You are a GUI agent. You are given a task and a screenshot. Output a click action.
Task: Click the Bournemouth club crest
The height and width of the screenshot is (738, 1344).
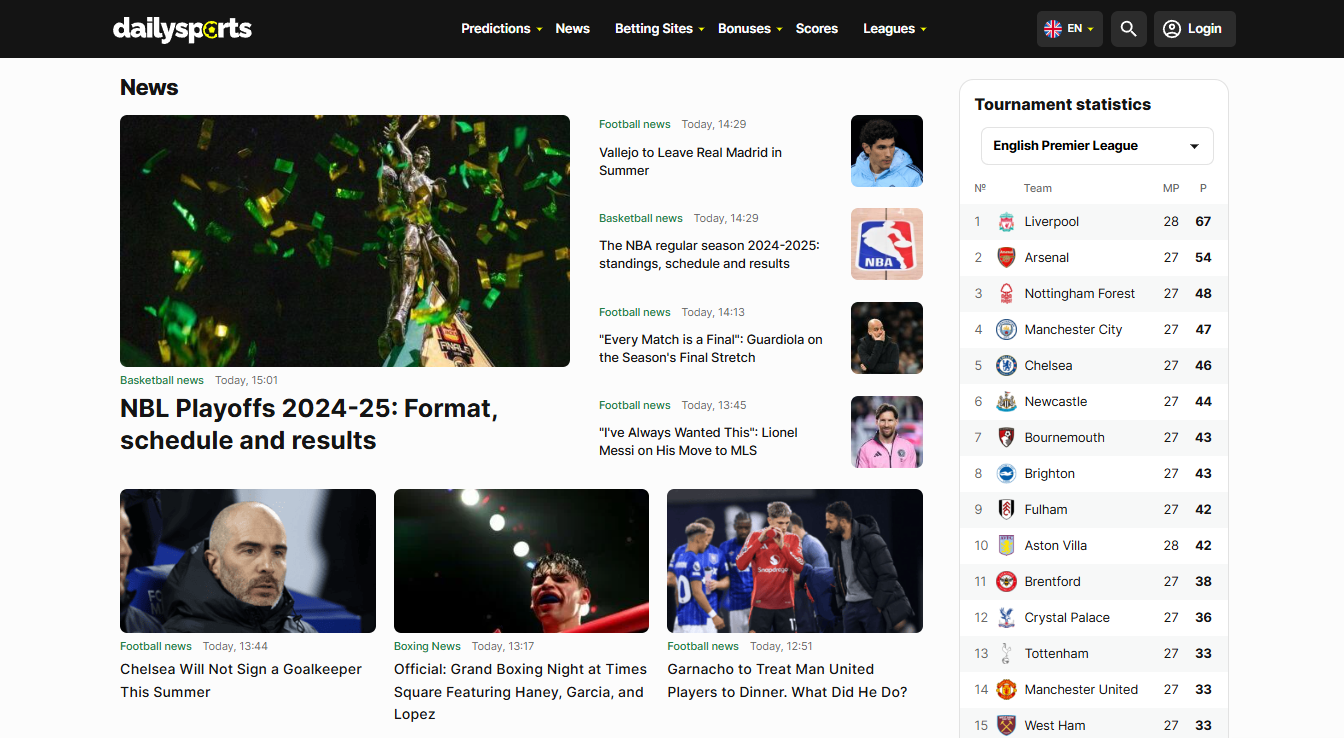1006,438
